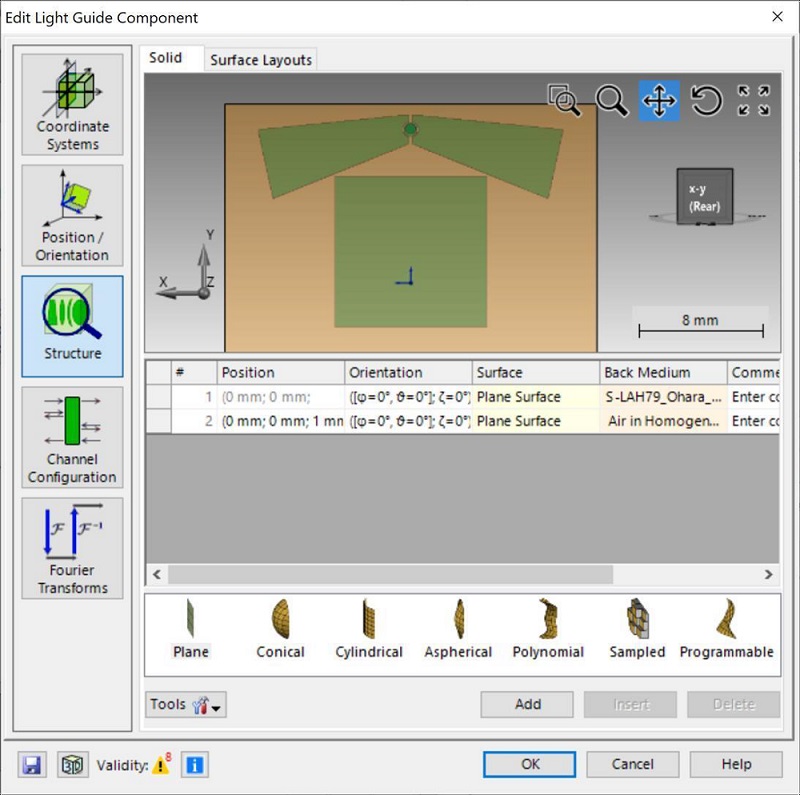Click row 1 comment cell

click(754, 397)
